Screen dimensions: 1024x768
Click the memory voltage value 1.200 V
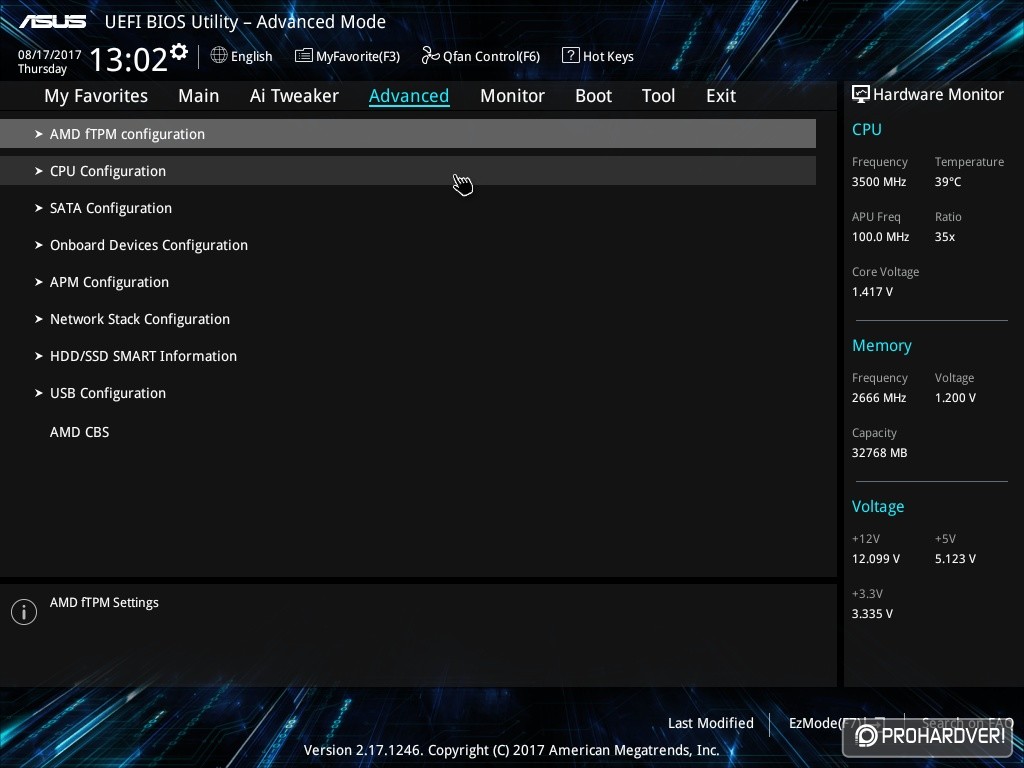click(955, 398)
